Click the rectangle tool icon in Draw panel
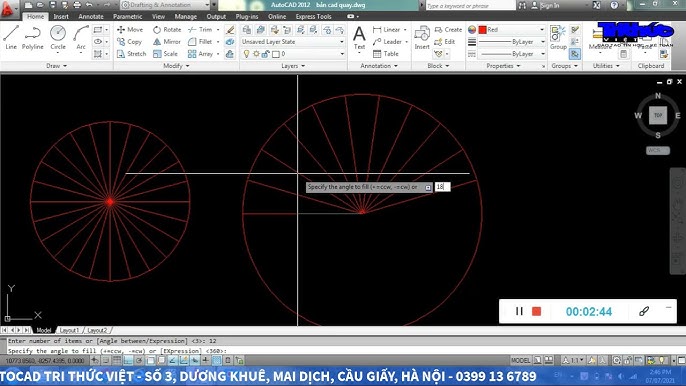 coord(98,30)
